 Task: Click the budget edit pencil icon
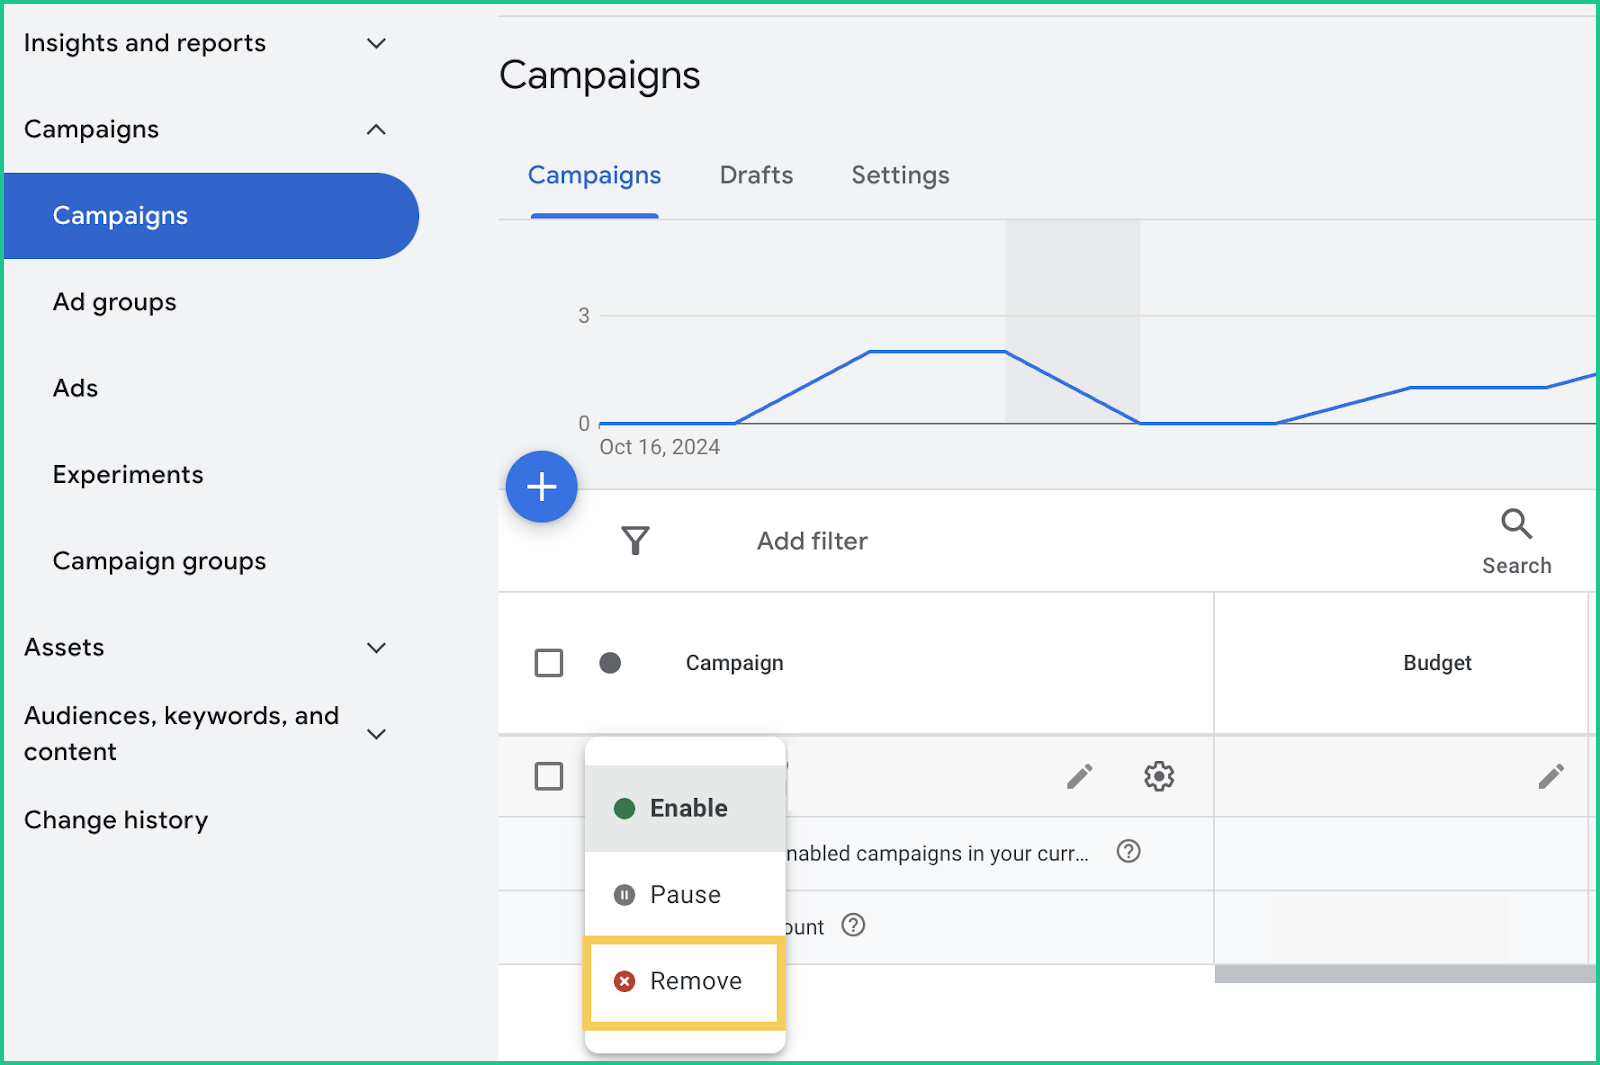1551,776
